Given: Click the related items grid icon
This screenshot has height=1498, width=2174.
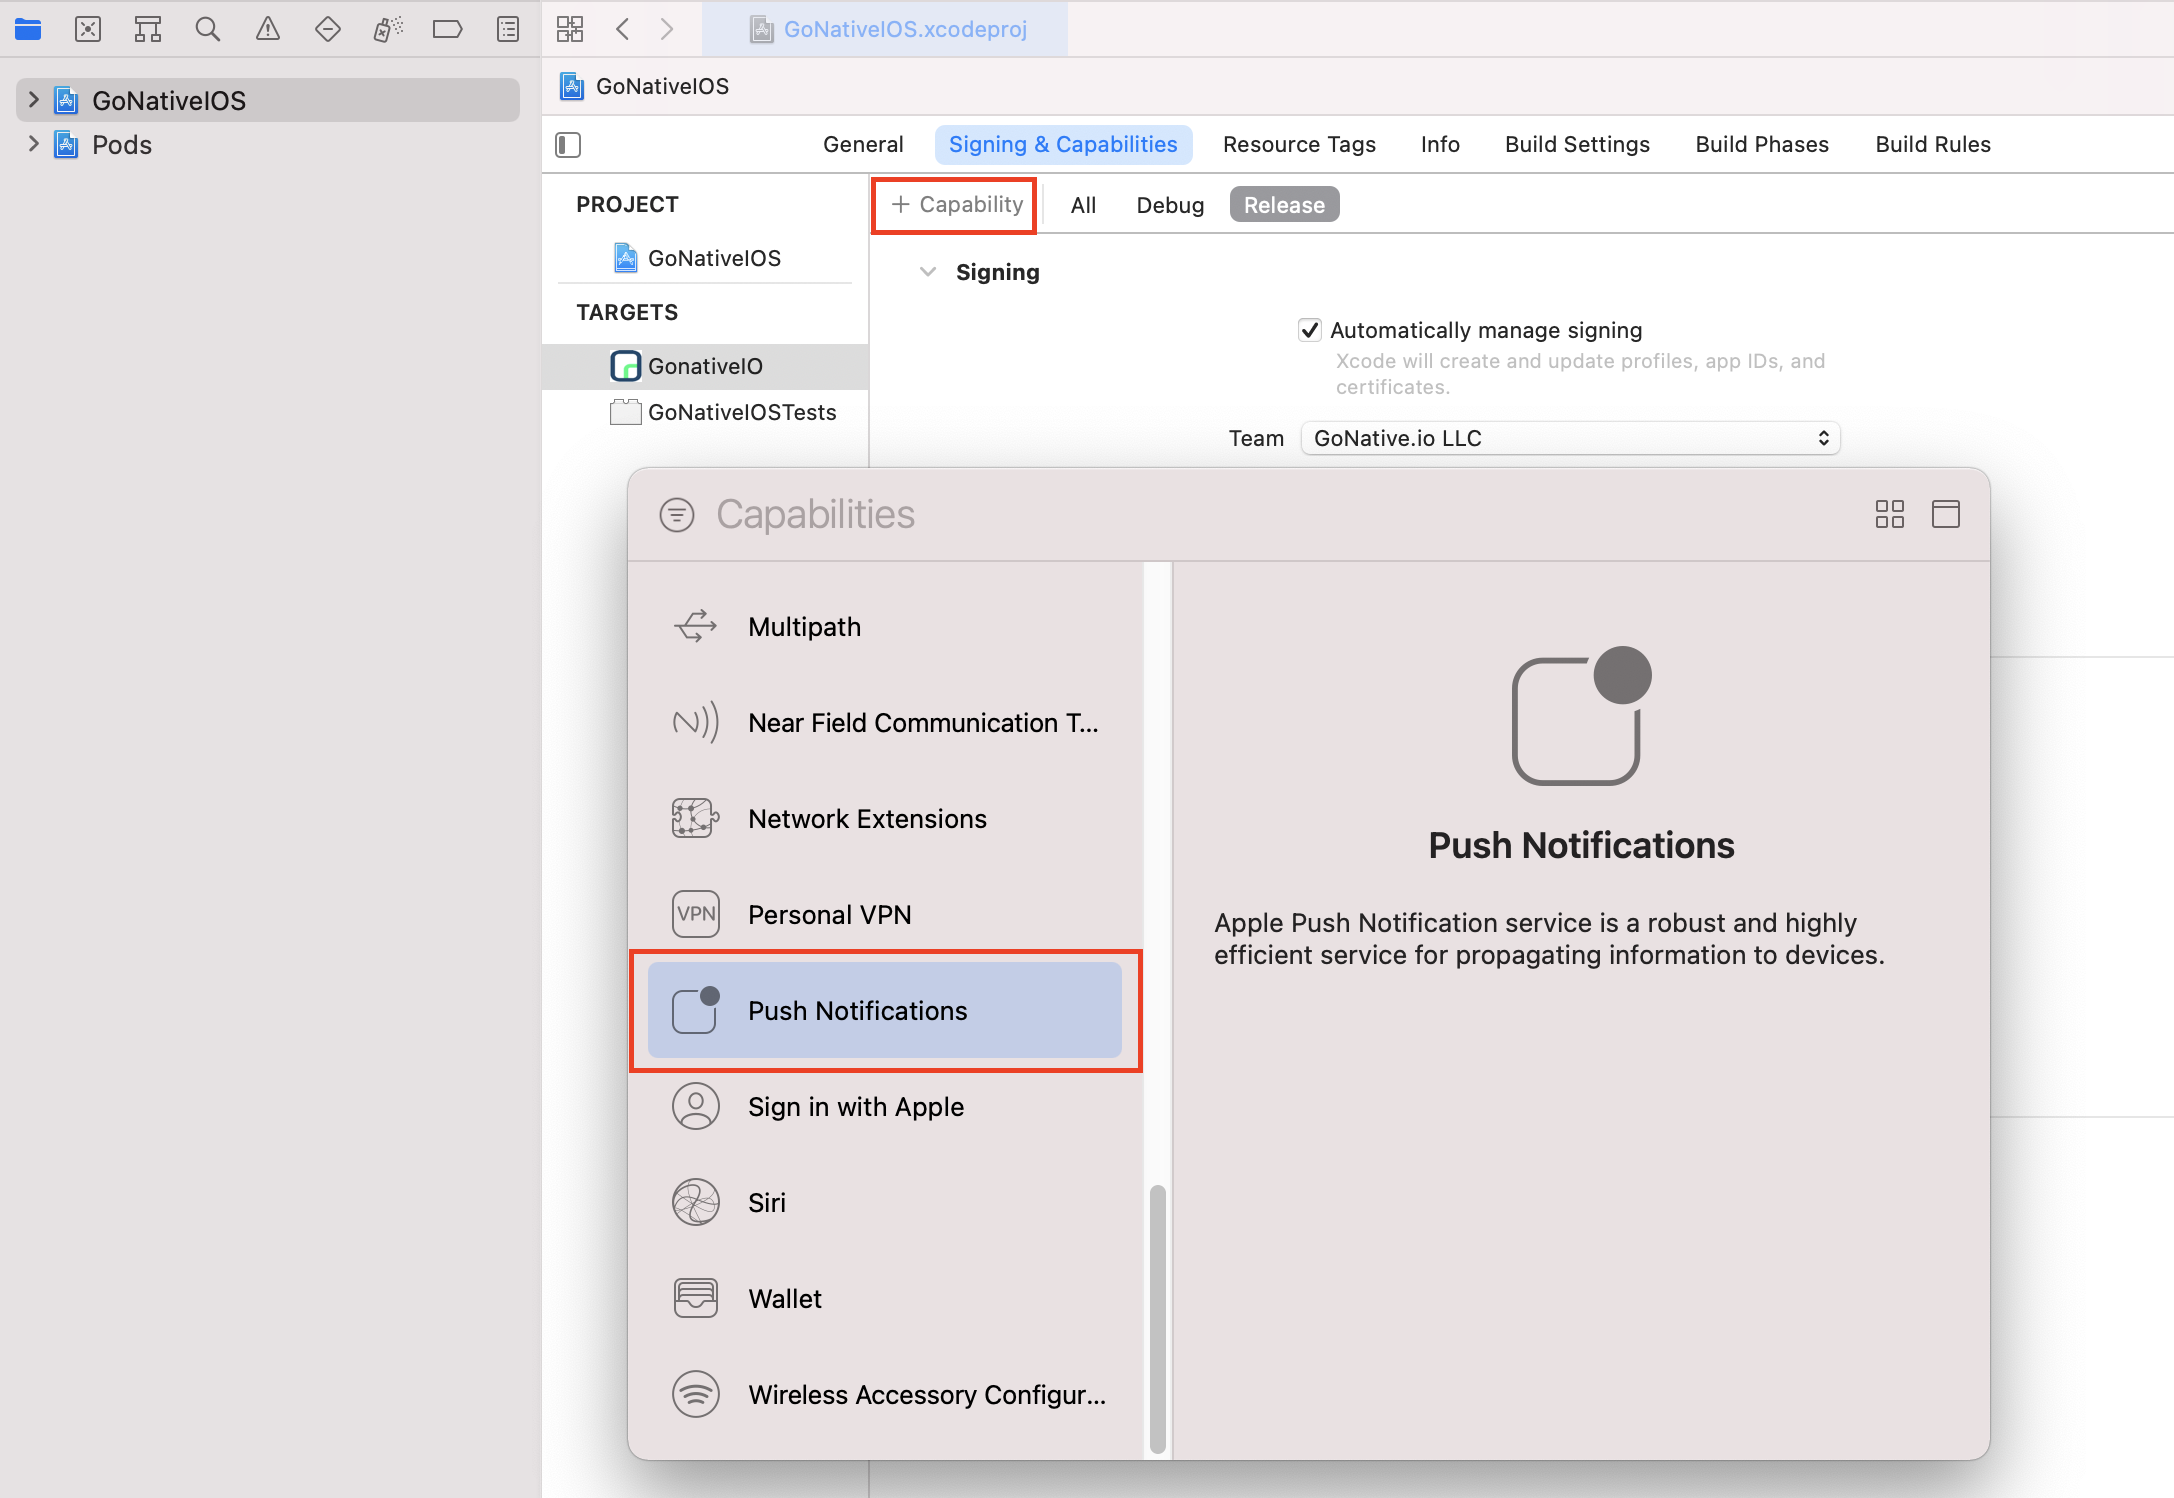Looking at the screenshot, I should [x=570, y=29].
